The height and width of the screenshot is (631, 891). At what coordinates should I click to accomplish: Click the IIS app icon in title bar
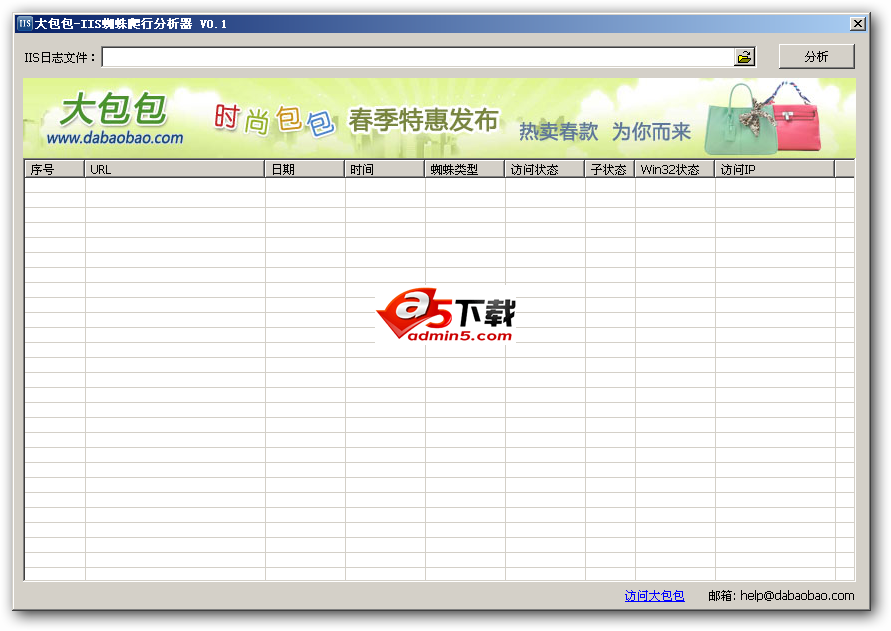point(25,23)
